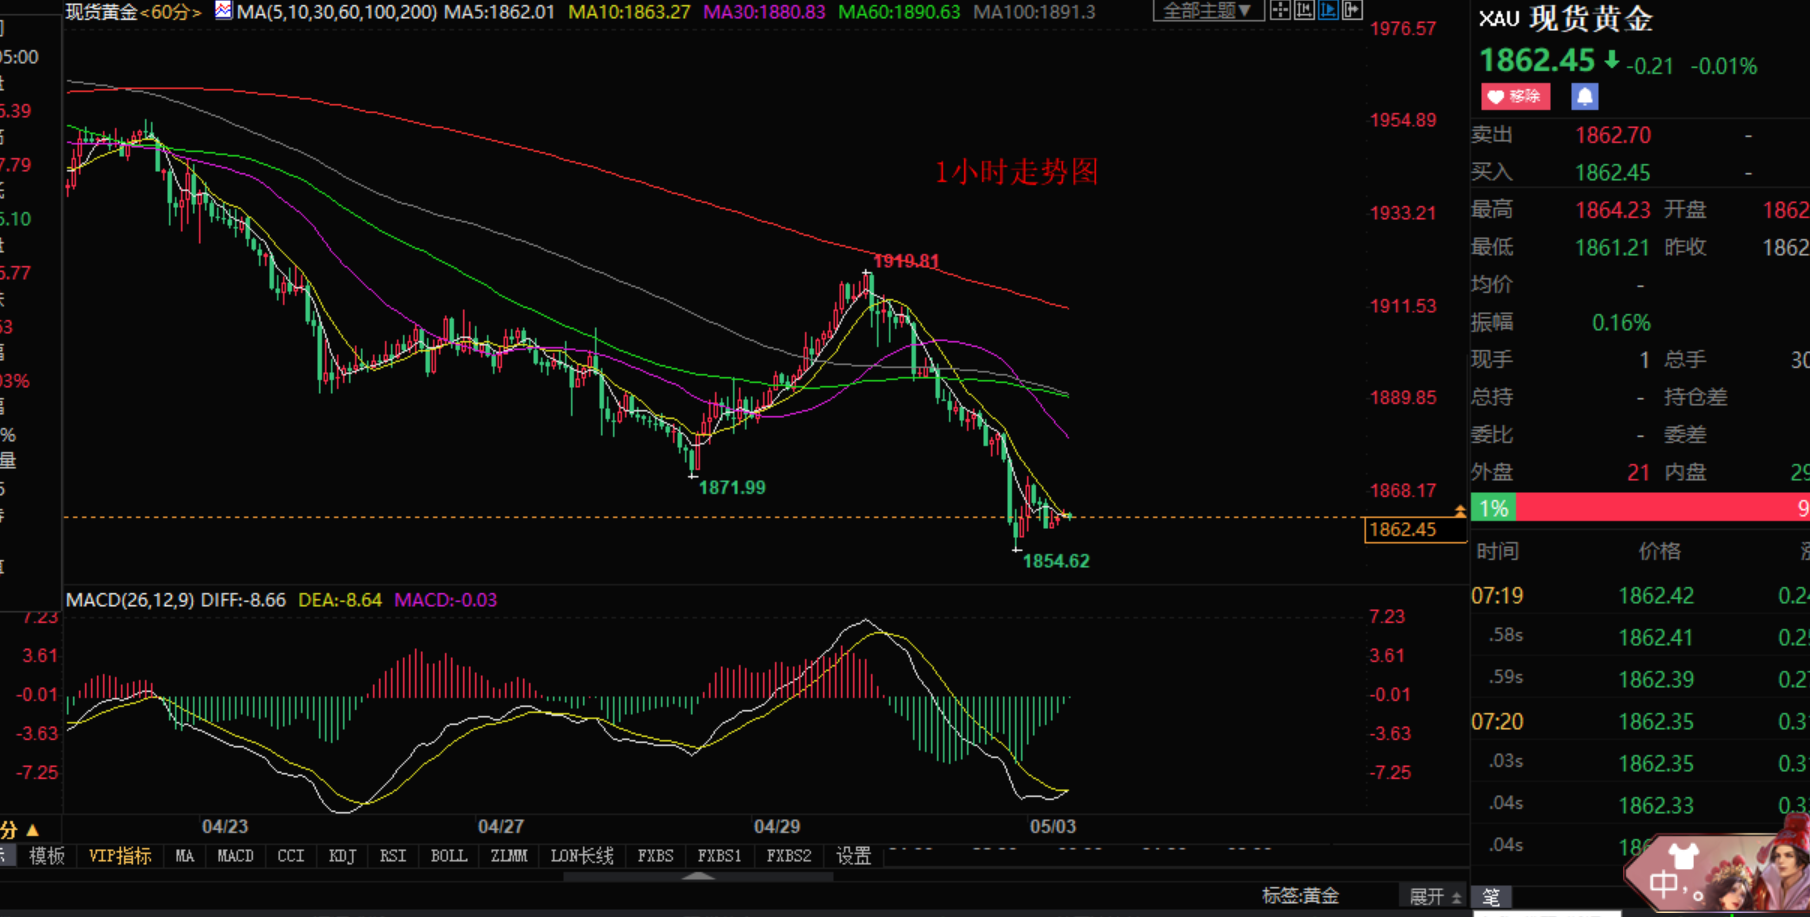Click the crosshair cursor icon above chart
The image size is (1810, 917).
pyautogui.click(x=1280, y=11)
